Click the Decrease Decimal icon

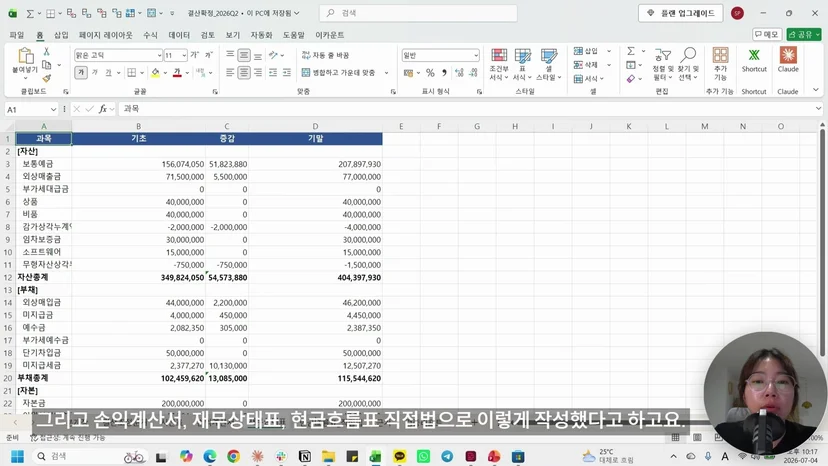[473, 72]
